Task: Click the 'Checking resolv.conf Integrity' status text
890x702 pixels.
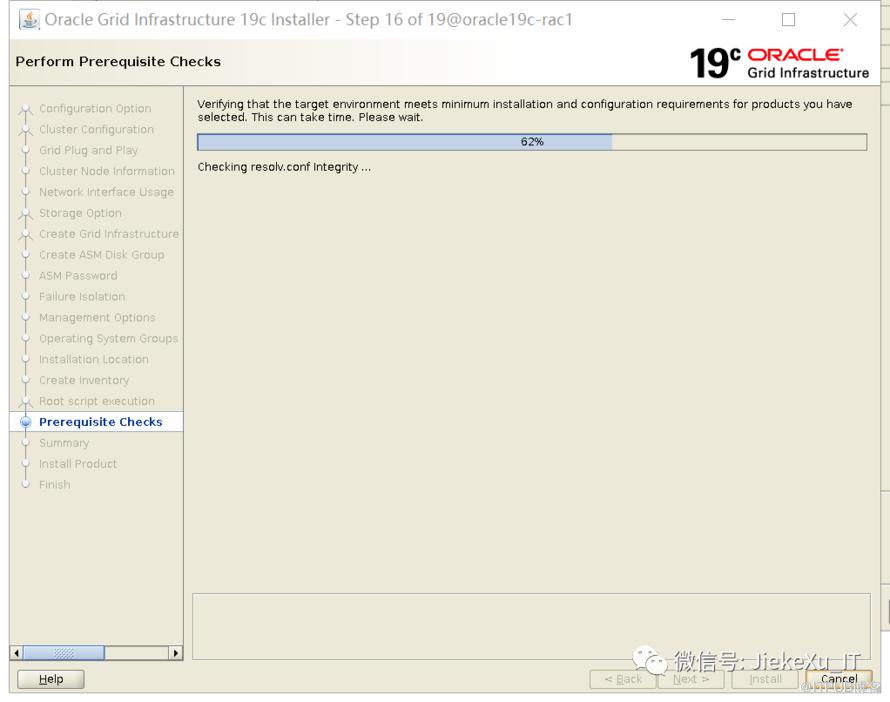Action: [x=284, y=167]
